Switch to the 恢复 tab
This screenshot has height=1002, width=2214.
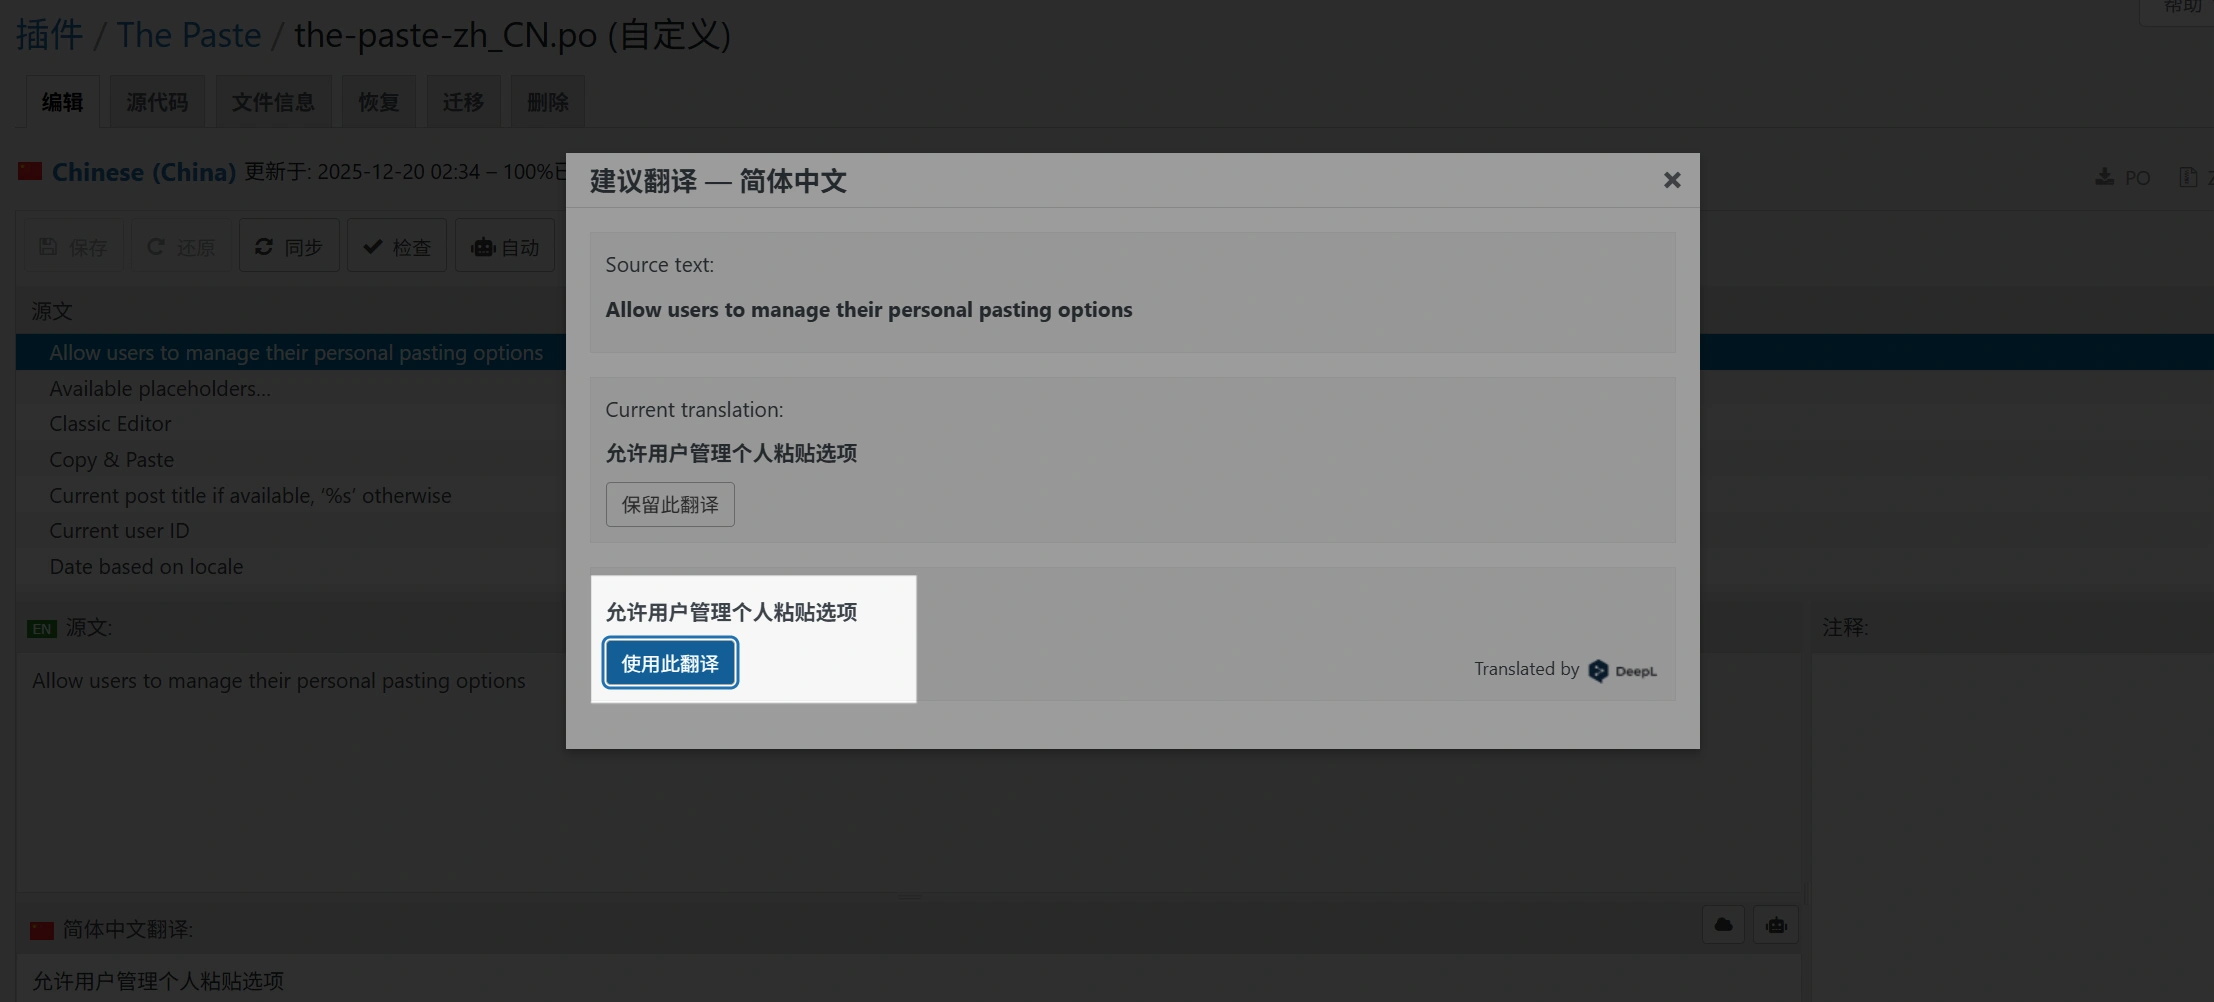tap(379, 102)
